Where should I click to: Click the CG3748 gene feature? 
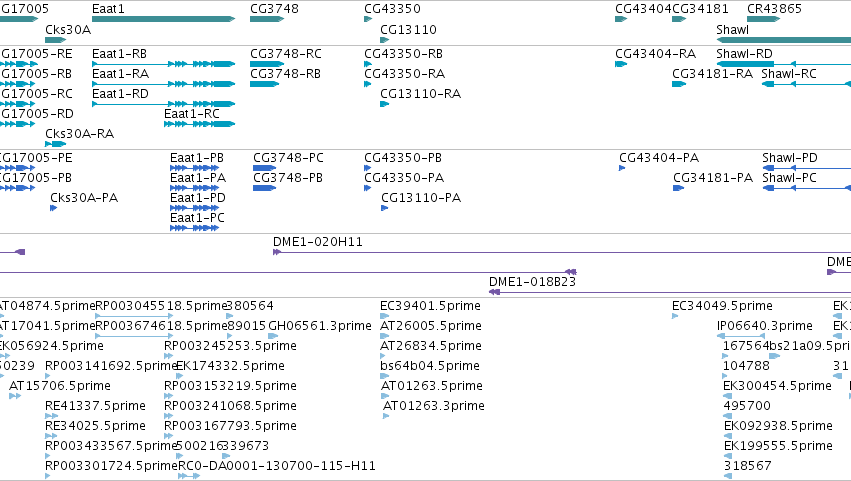pos(267,19)
